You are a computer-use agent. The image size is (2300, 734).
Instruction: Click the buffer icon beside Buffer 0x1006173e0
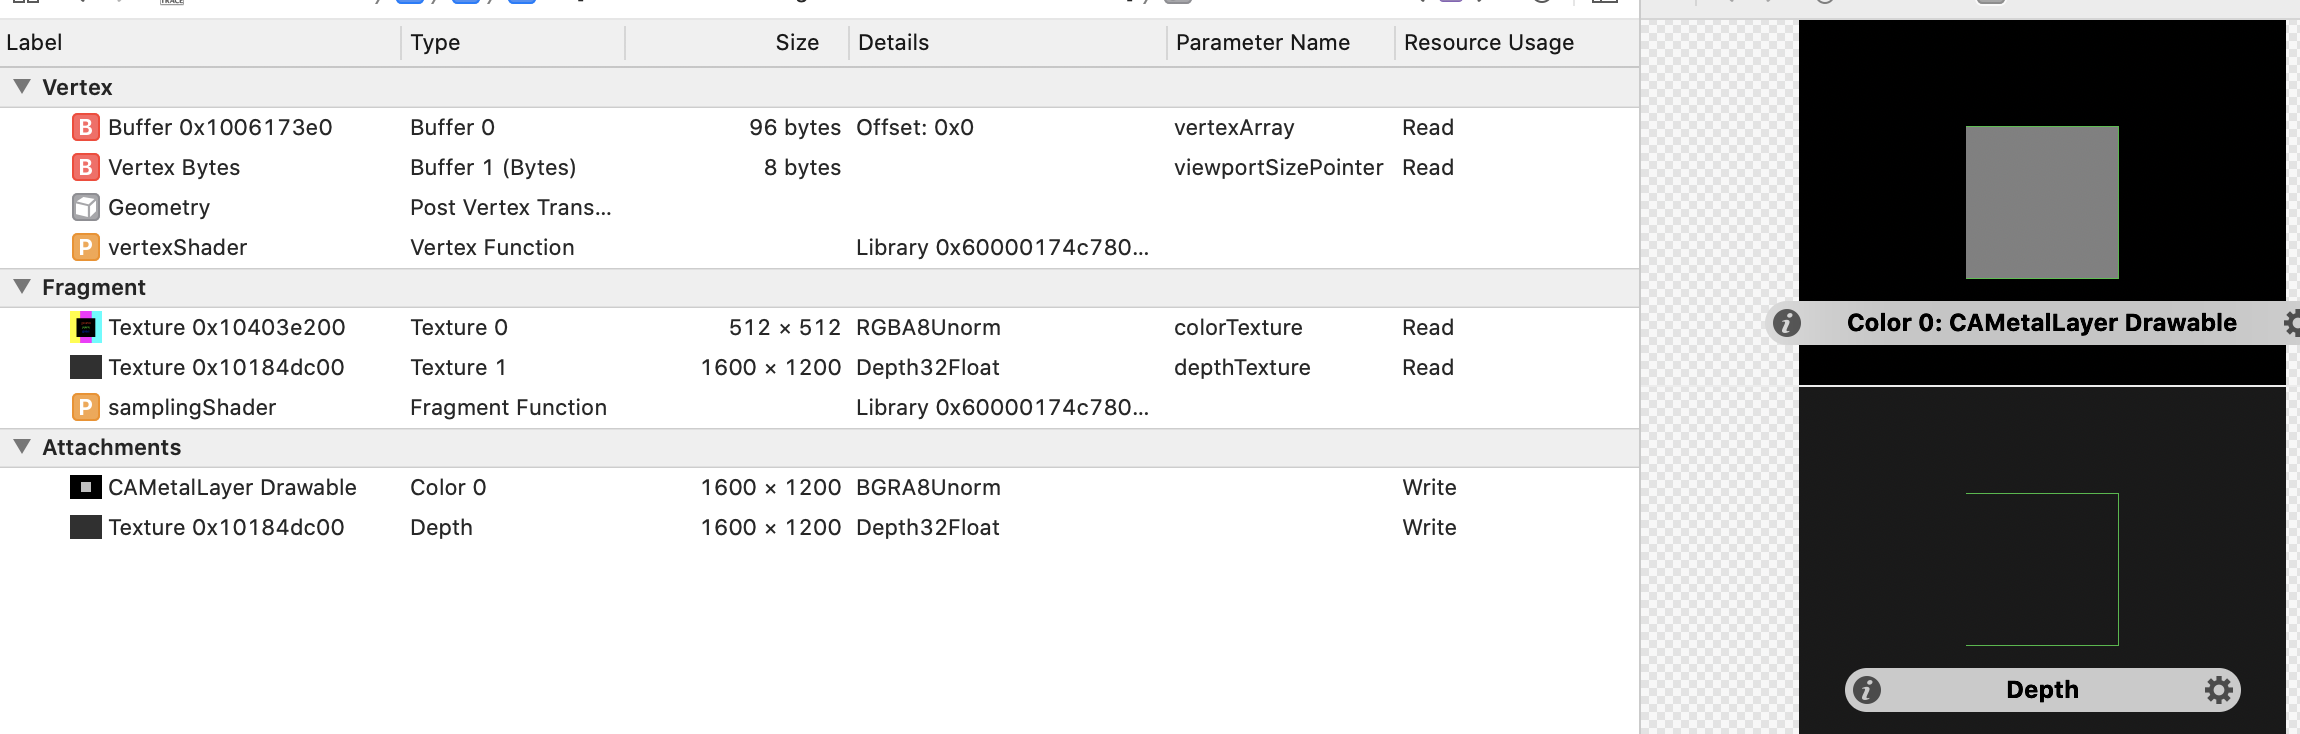pyautogui.click(x=85, y=127)
